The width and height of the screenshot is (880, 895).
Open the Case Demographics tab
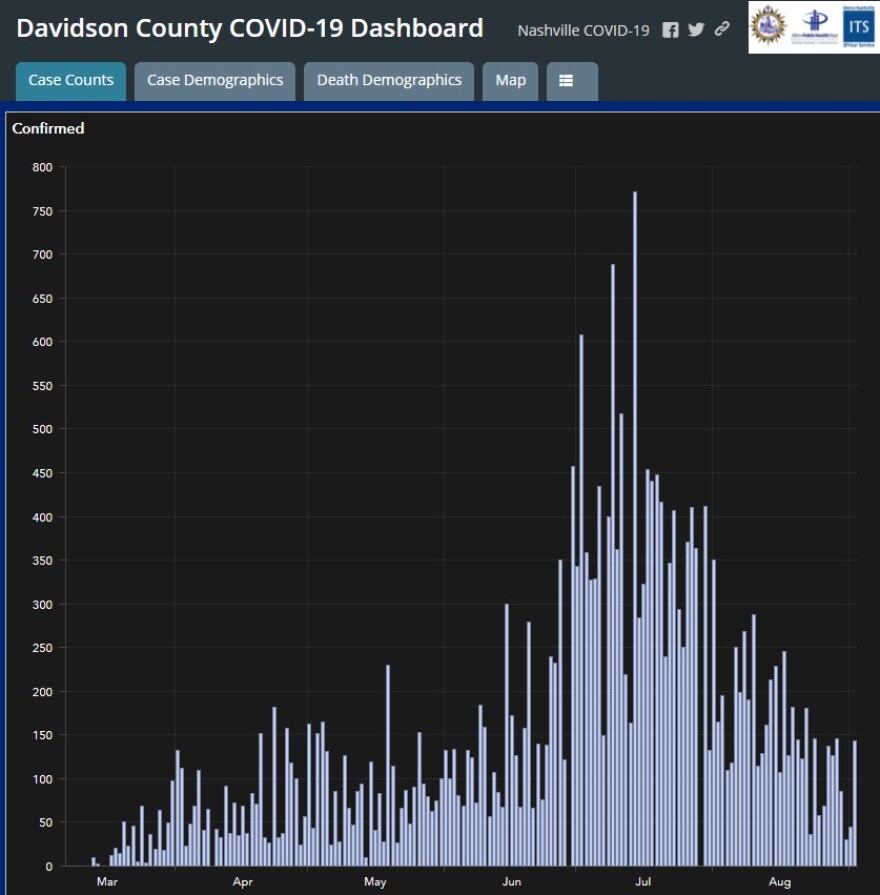(x=215, y=81)
